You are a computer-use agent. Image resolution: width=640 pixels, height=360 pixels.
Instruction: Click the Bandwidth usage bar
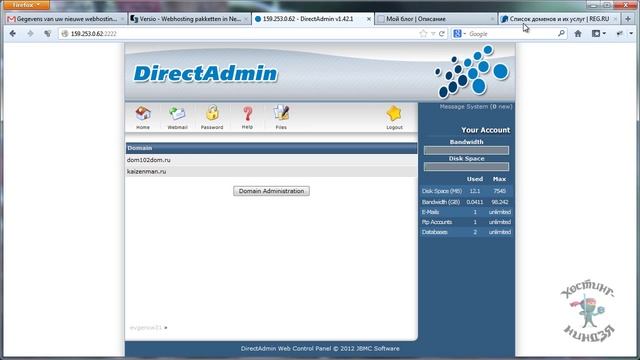point(466,151)
